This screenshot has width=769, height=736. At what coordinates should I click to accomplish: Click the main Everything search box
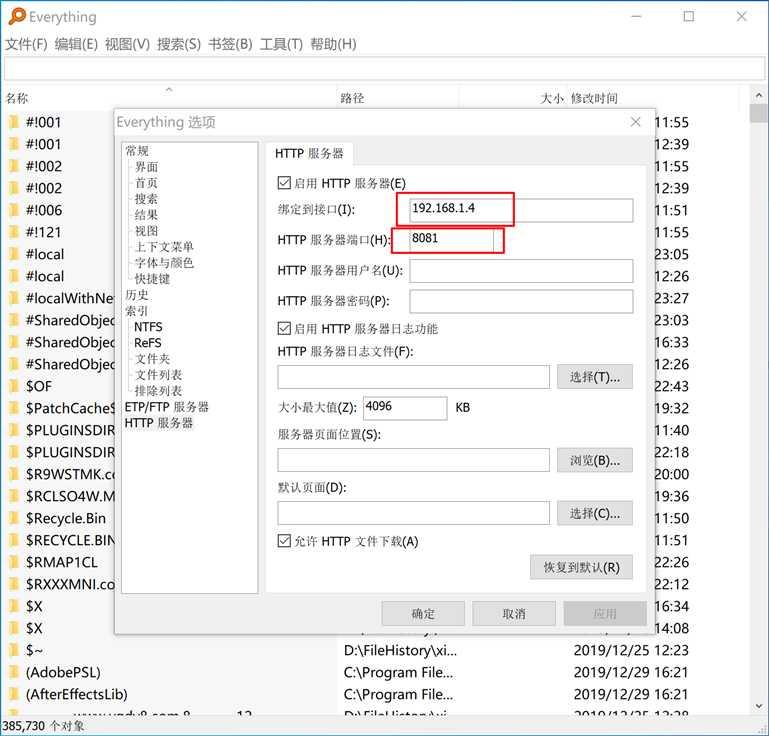[384, 69]
